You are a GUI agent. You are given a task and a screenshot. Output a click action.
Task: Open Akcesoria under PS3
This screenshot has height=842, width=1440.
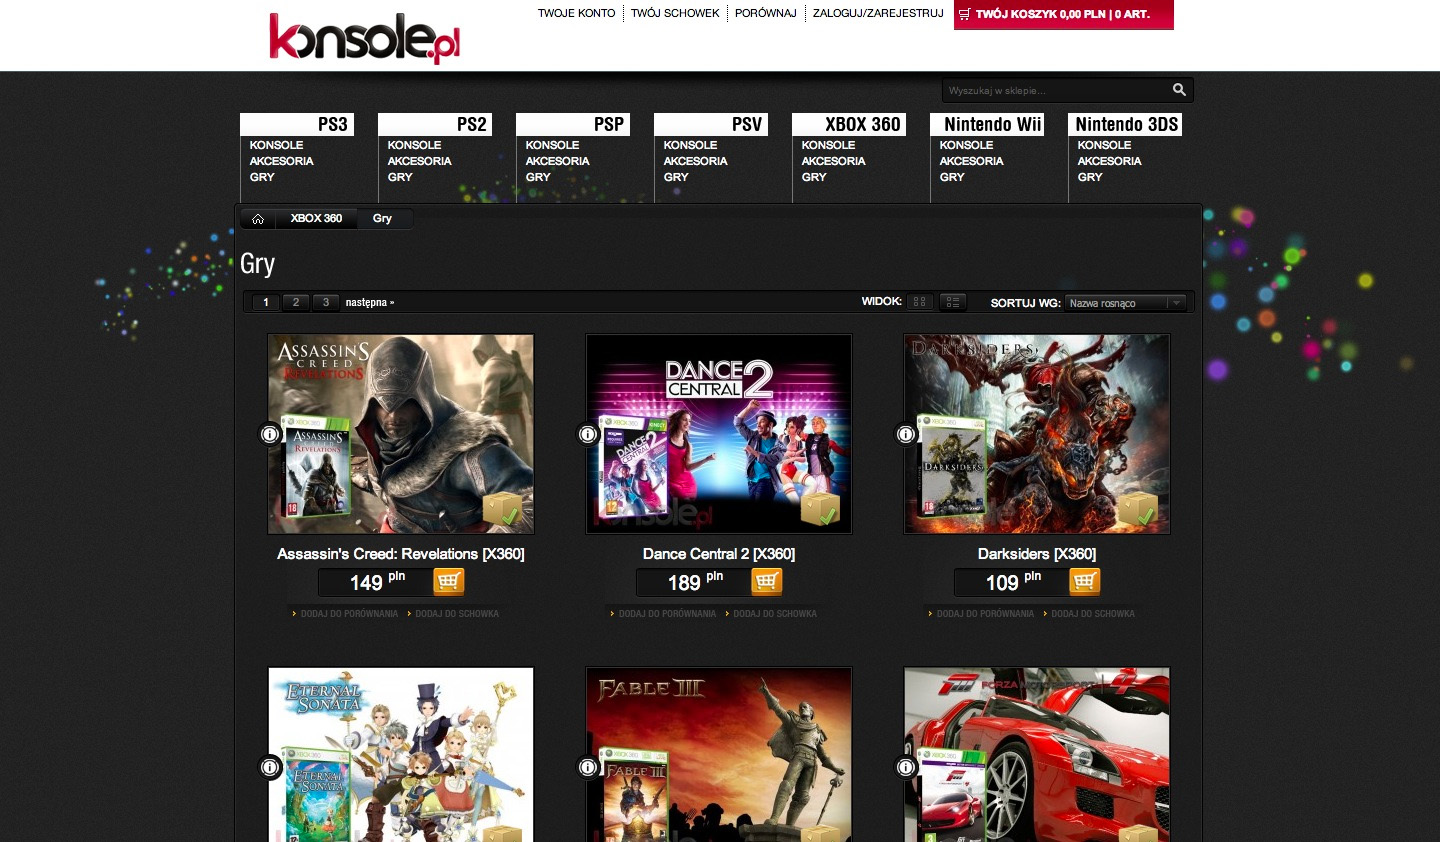tap(281, 161)
